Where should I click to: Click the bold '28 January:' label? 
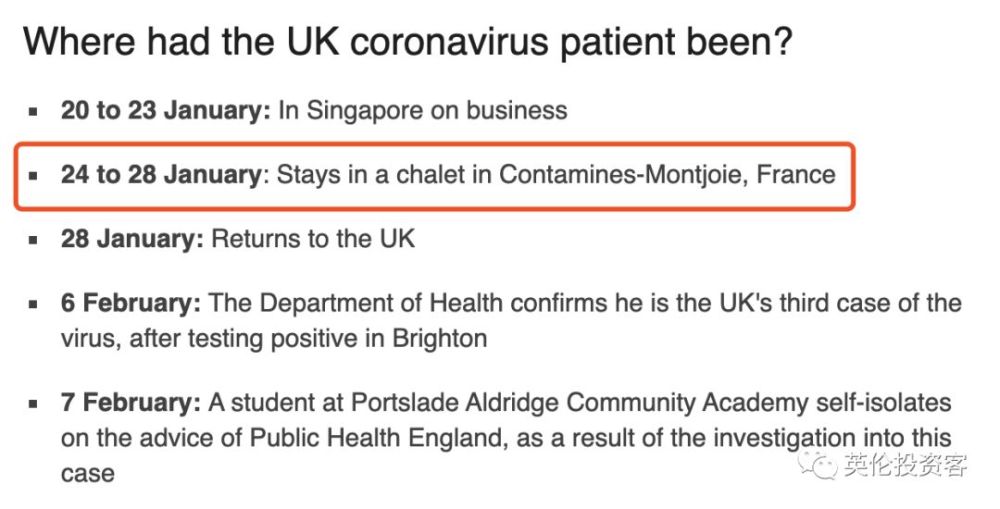132,239
